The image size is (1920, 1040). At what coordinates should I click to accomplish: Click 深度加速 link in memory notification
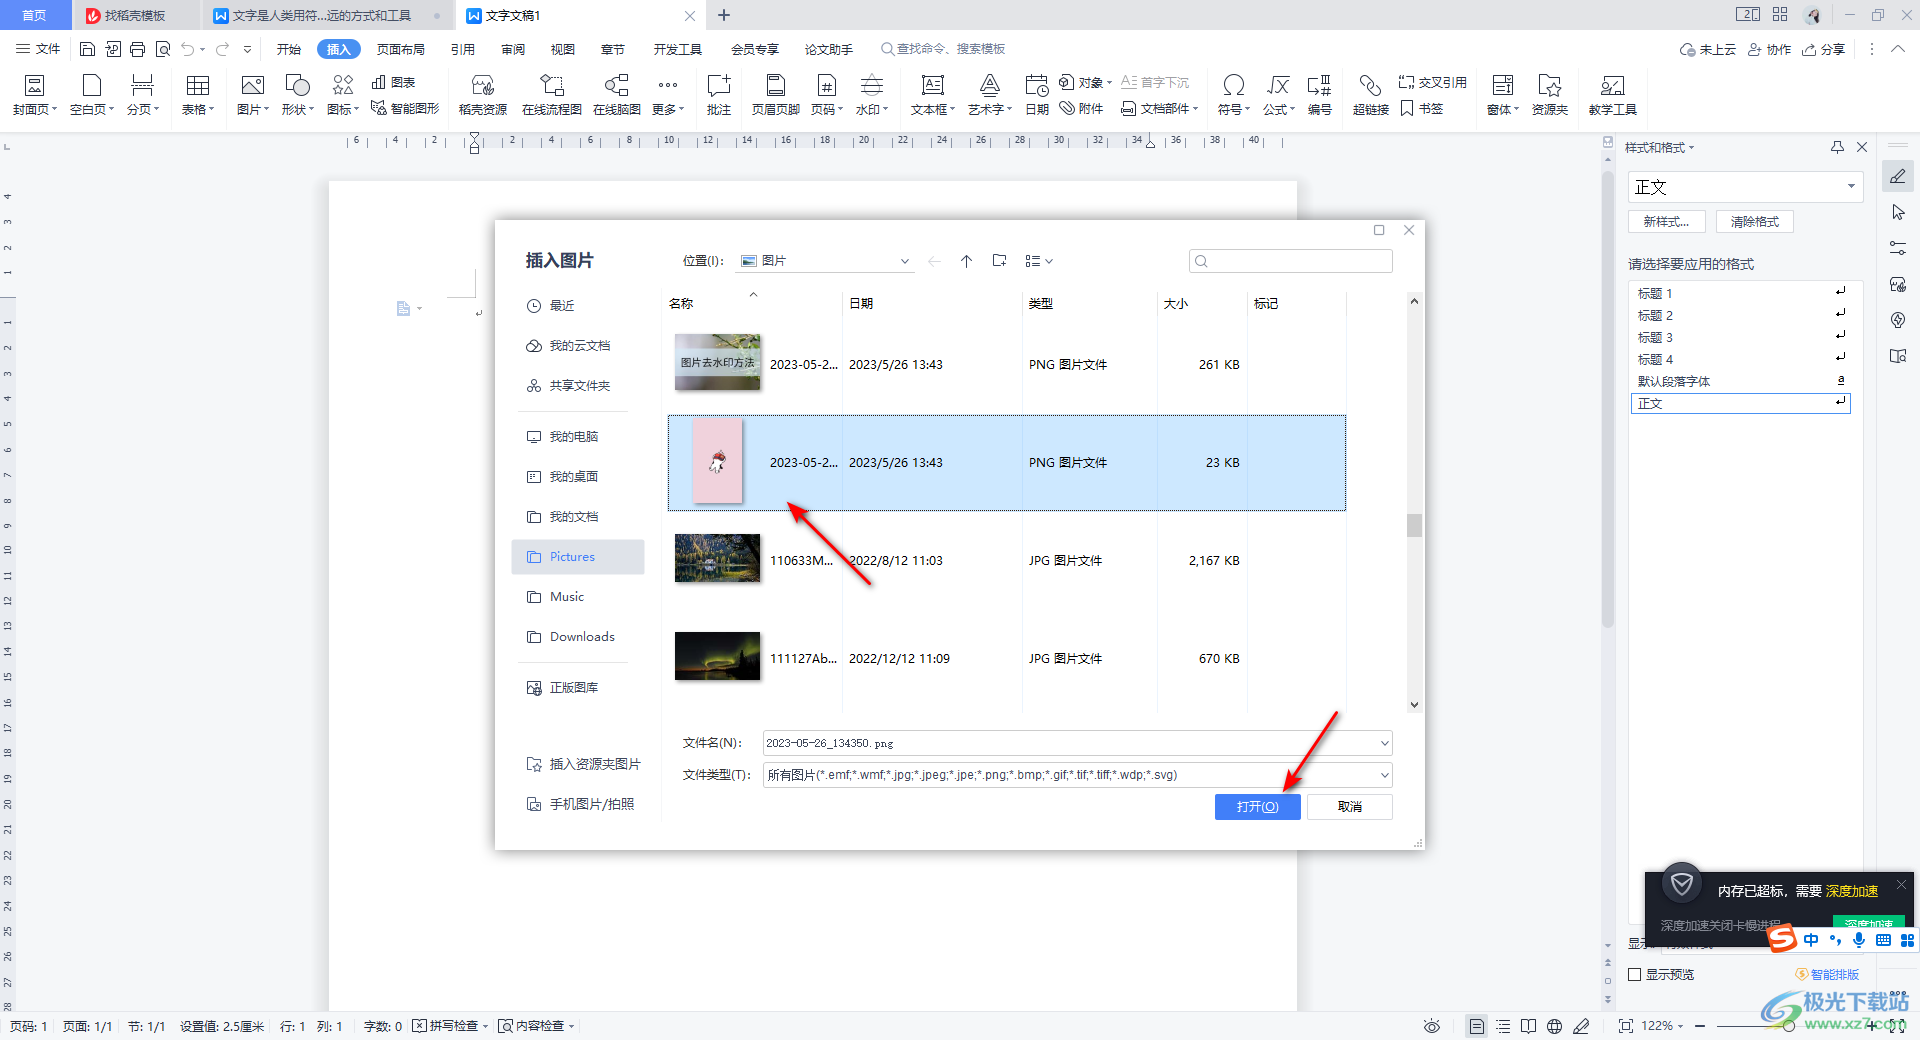(x=1852, y=891)
